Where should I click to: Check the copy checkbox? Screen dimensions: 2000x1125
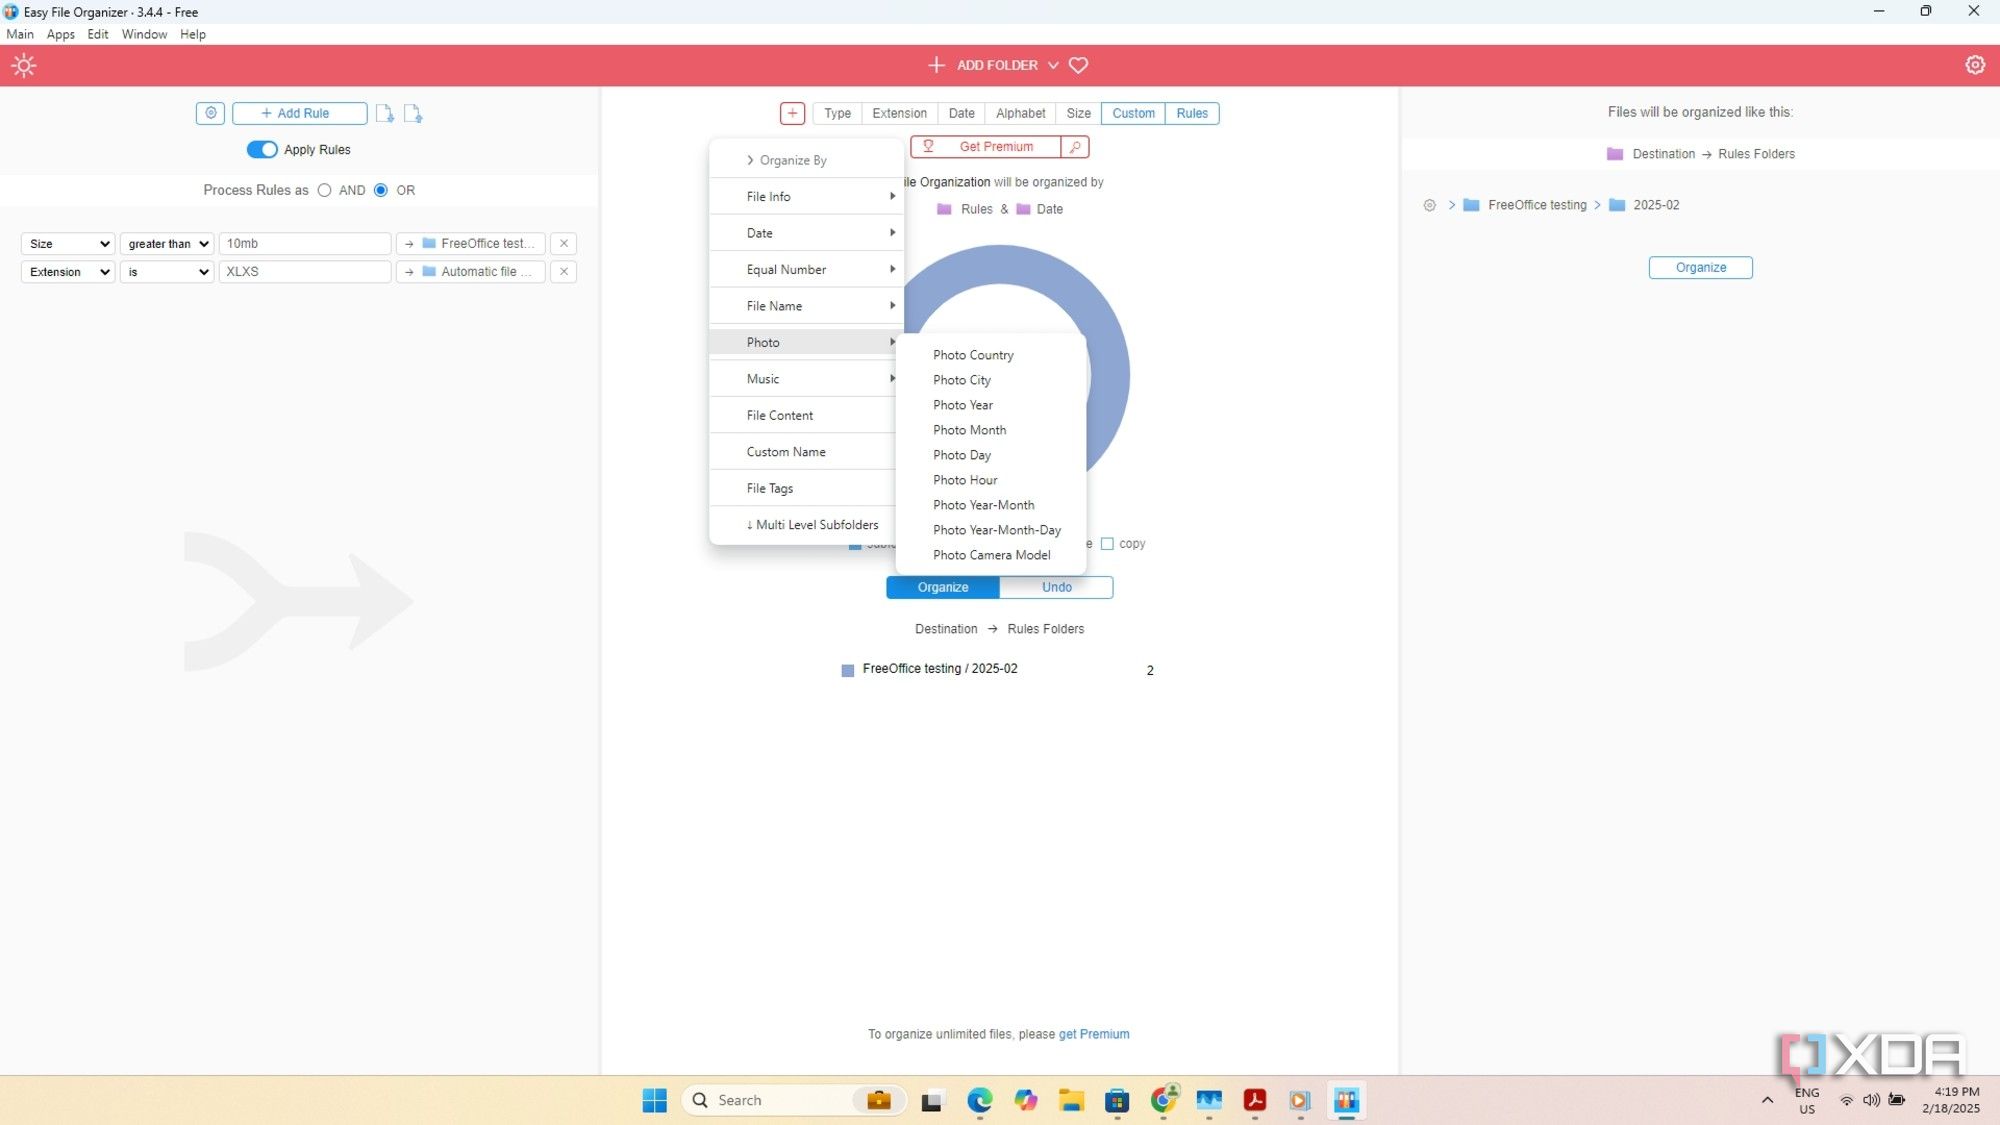1107,544
